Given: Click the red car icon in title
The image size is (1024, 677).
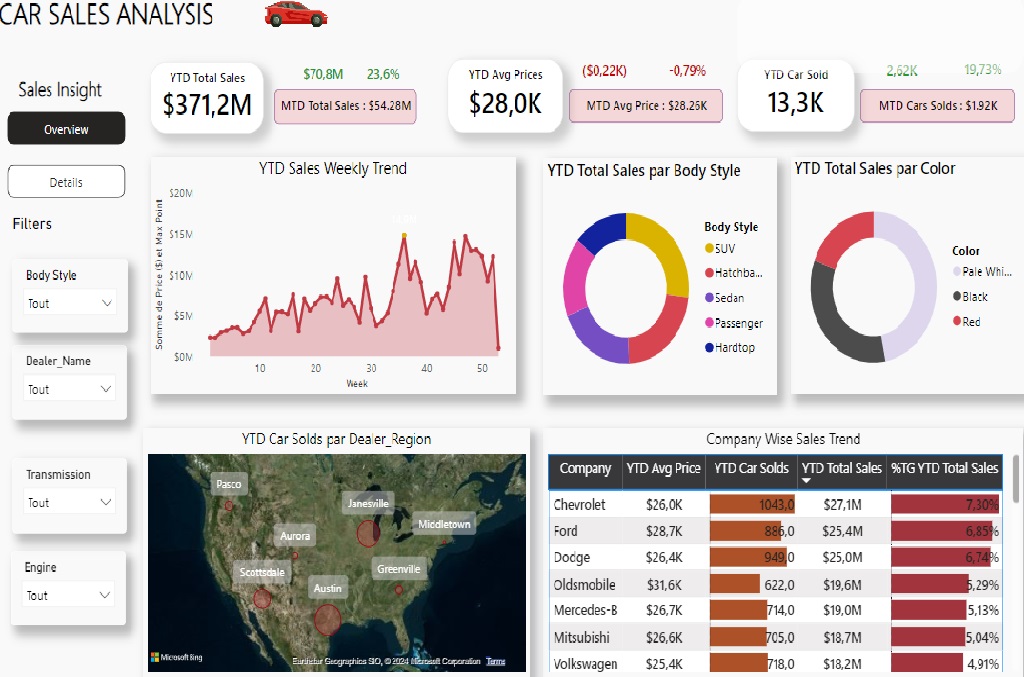Looking at the screenshot, I should coord(296,15).
